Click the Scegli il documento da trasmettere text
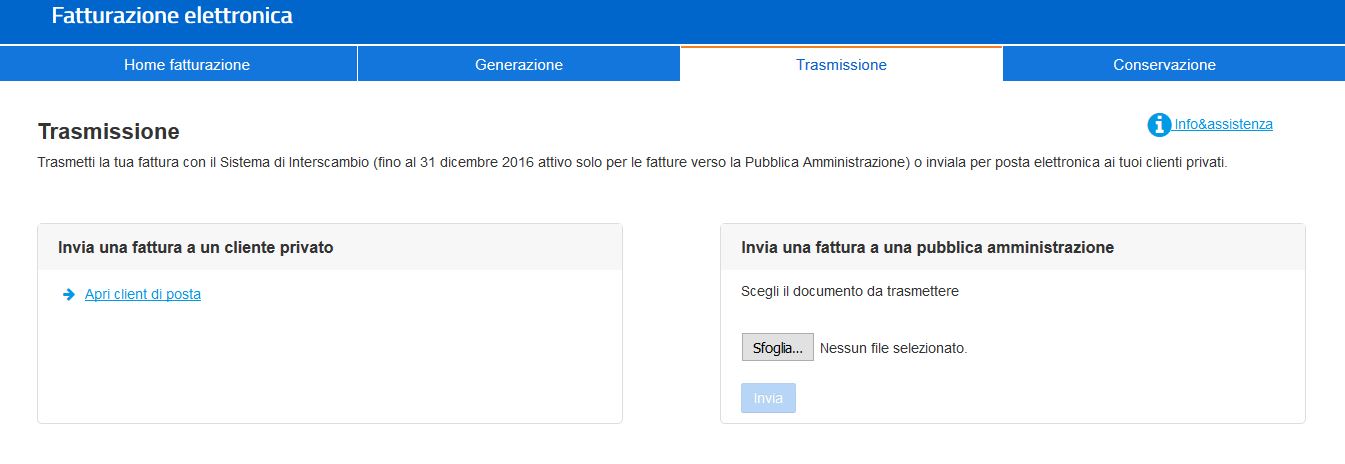This screenshot has height=464, width=1345. pyautogui.click(x=850, y=291)
